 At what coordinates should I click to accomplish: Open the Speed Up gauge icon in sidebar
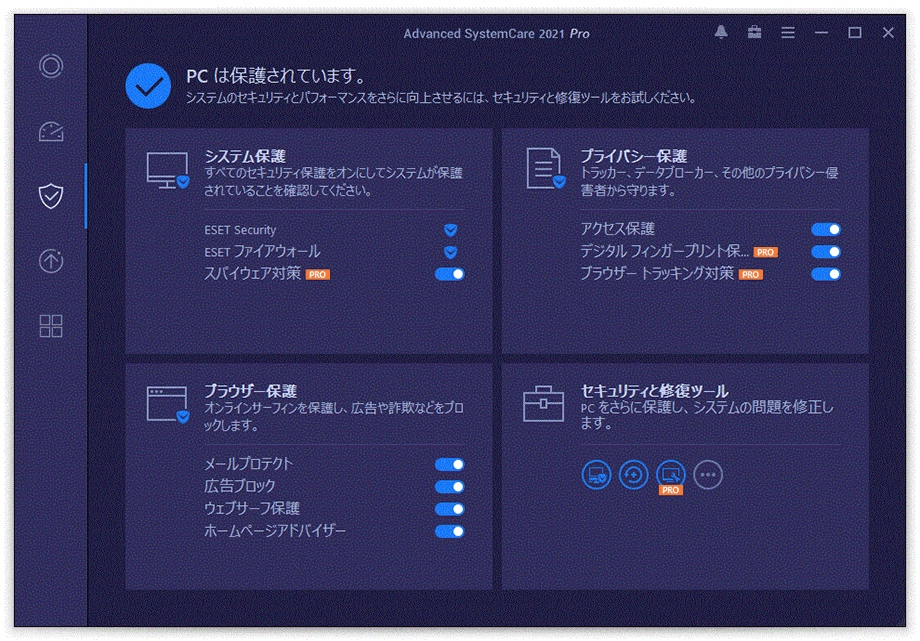click(51, 131)
